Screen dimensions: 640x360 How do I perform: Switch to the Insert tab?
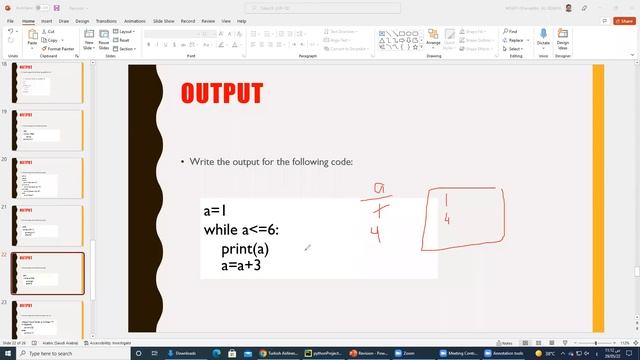[47, 21]
